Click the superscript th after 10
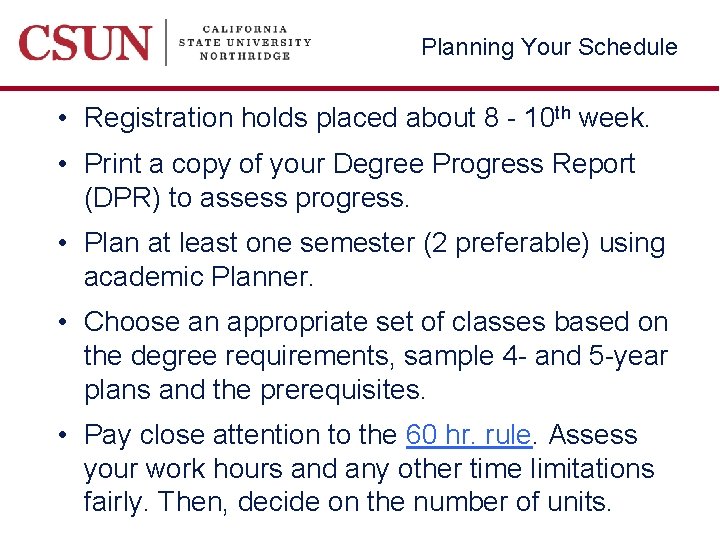The width and height of the screenshot is (720, 540). [564, 112]
